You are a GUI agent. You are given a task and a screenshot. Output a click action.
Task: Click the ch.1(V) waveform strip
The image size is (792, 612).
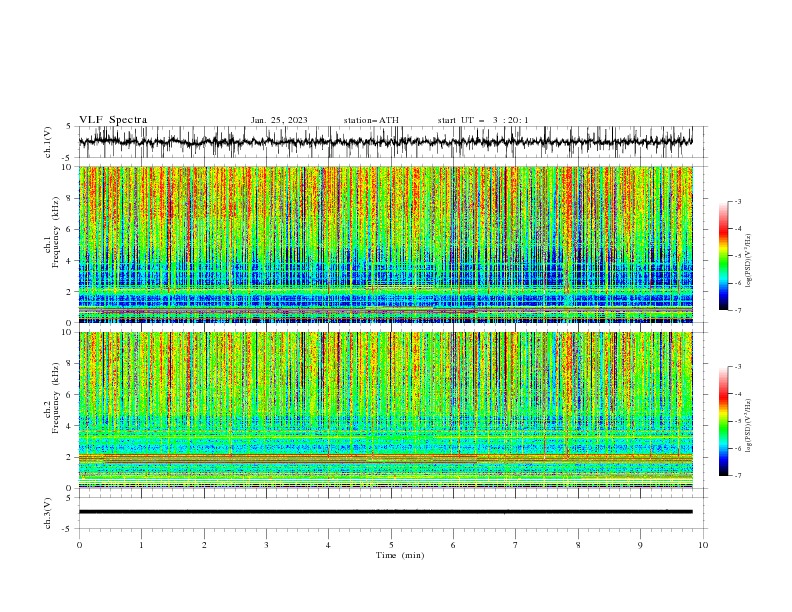click(x=386, y=142)
